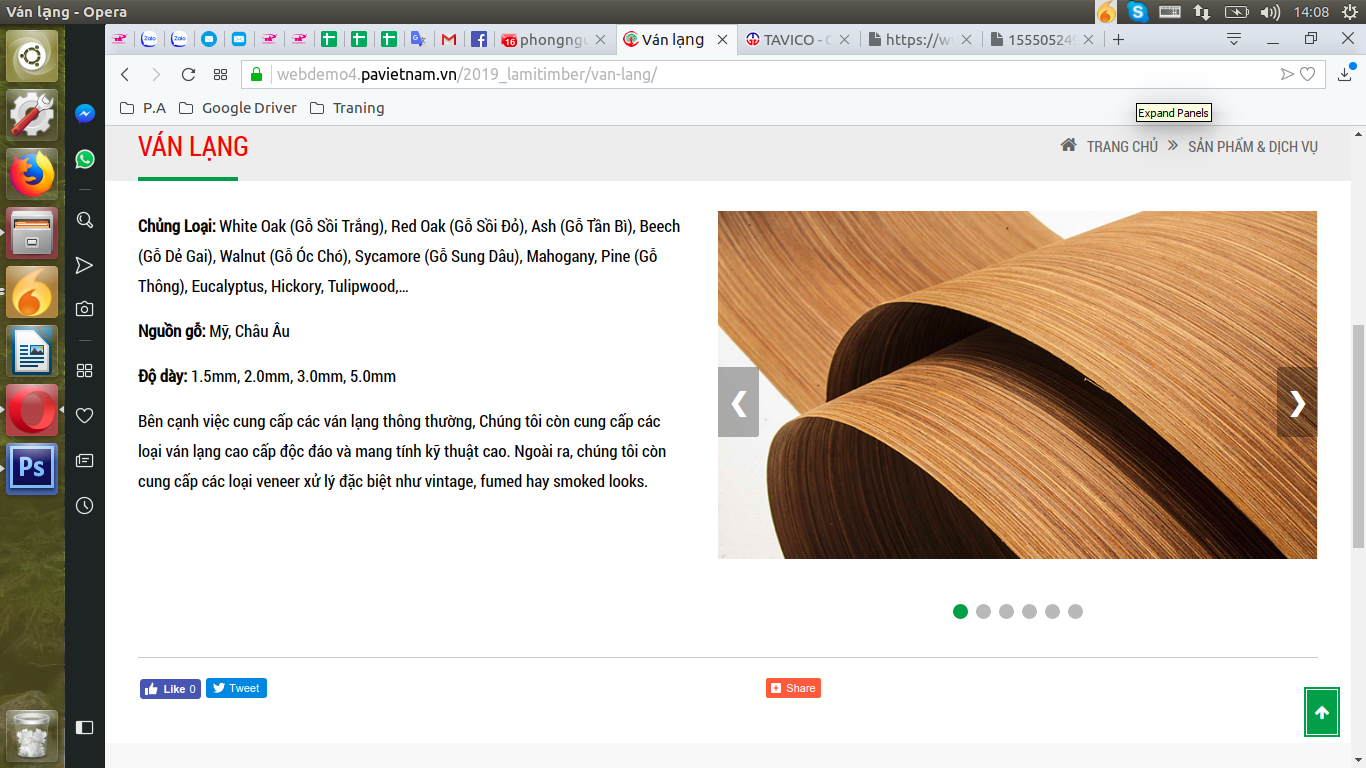Open the sidebar search magnifier

coord(85,220)
